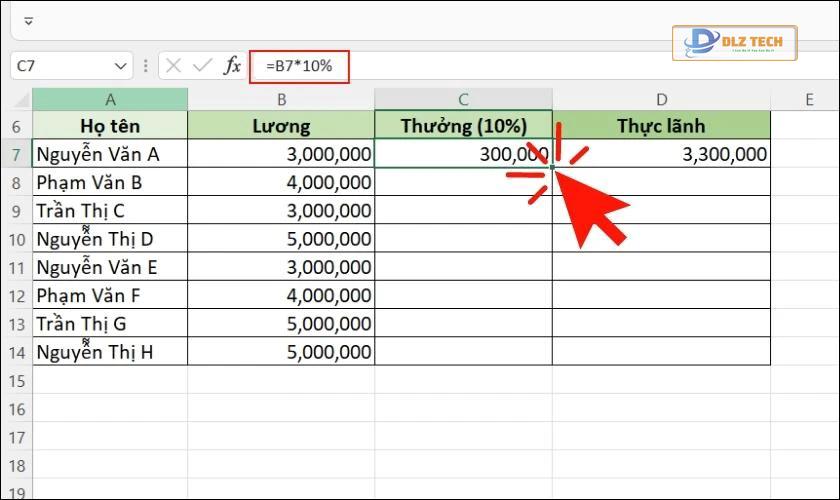Viewport: 840px width, 500px height.
Task: Select column A header
Action: [x=110, y=99]
